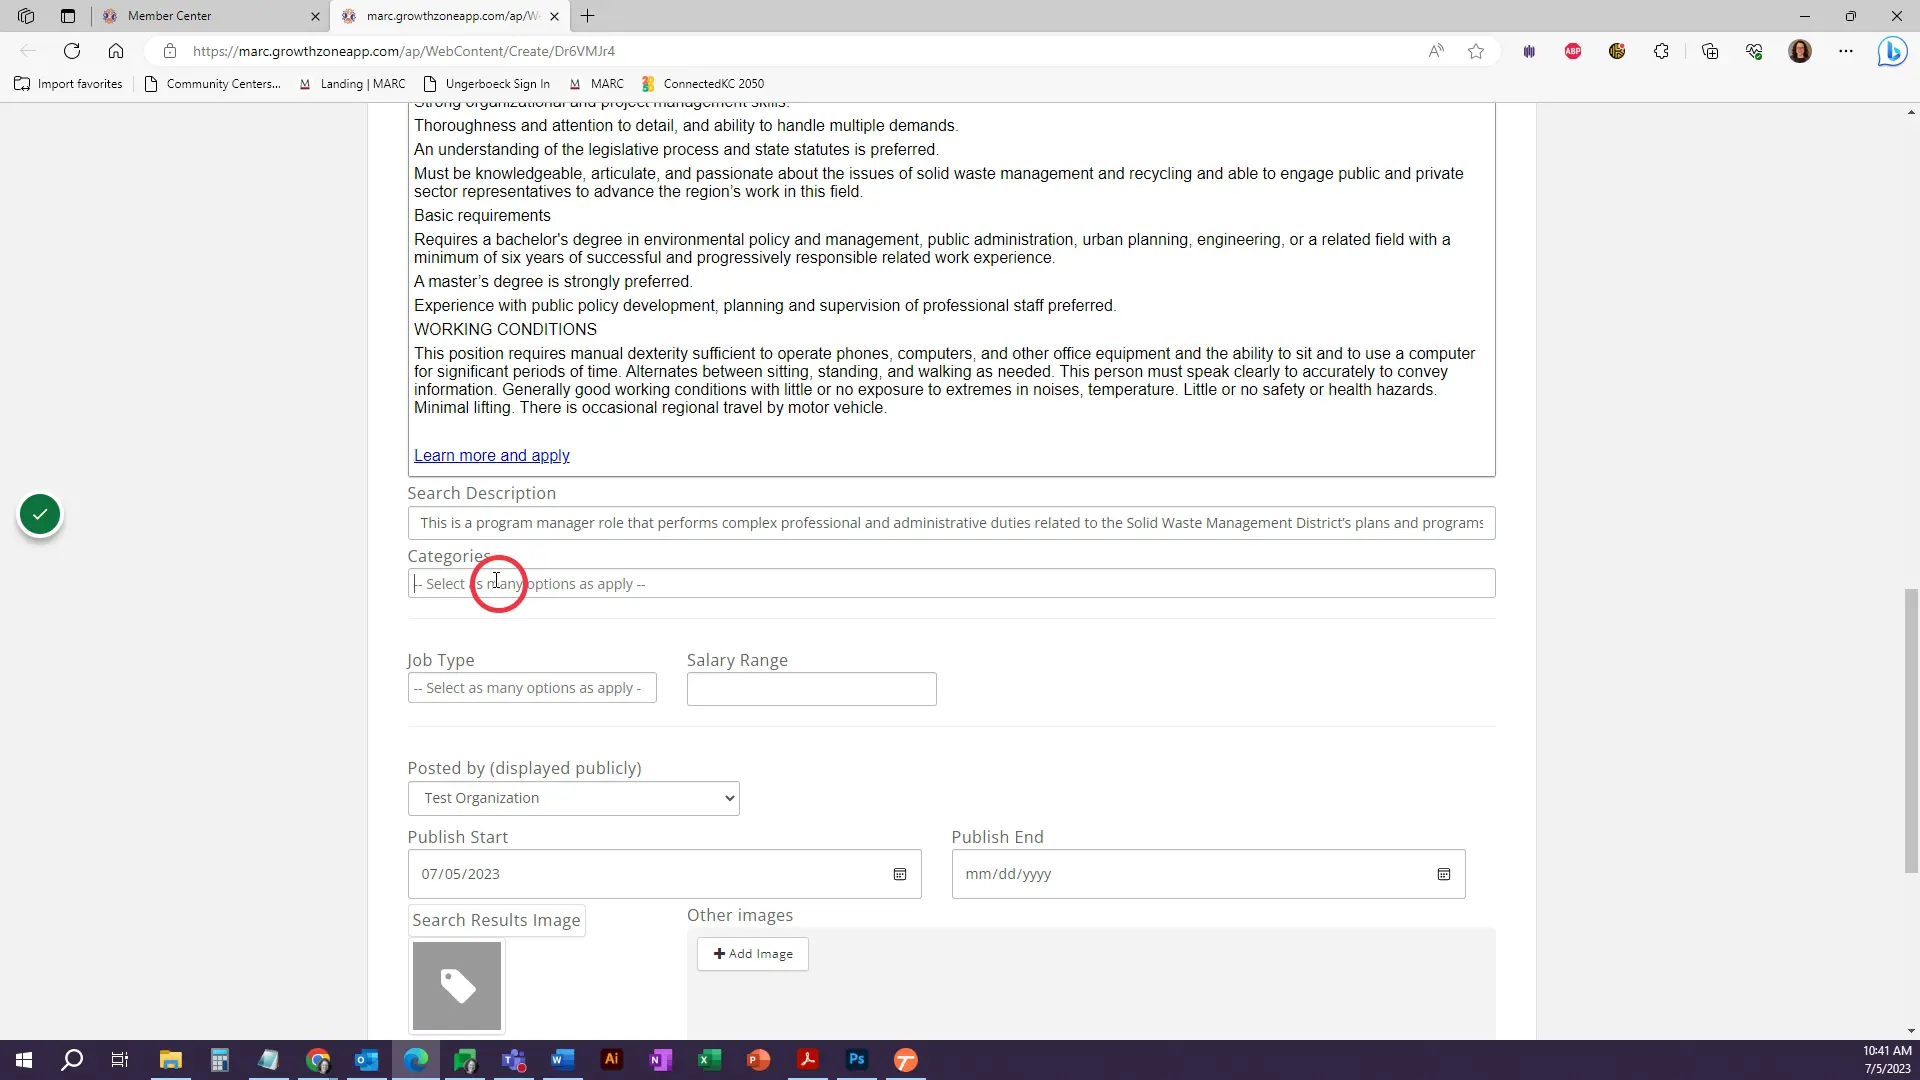The image size is (1920, 1080).
Task: Click the ABP AdBlock Plus extension icon
Action: click(x=1573, y=51)
